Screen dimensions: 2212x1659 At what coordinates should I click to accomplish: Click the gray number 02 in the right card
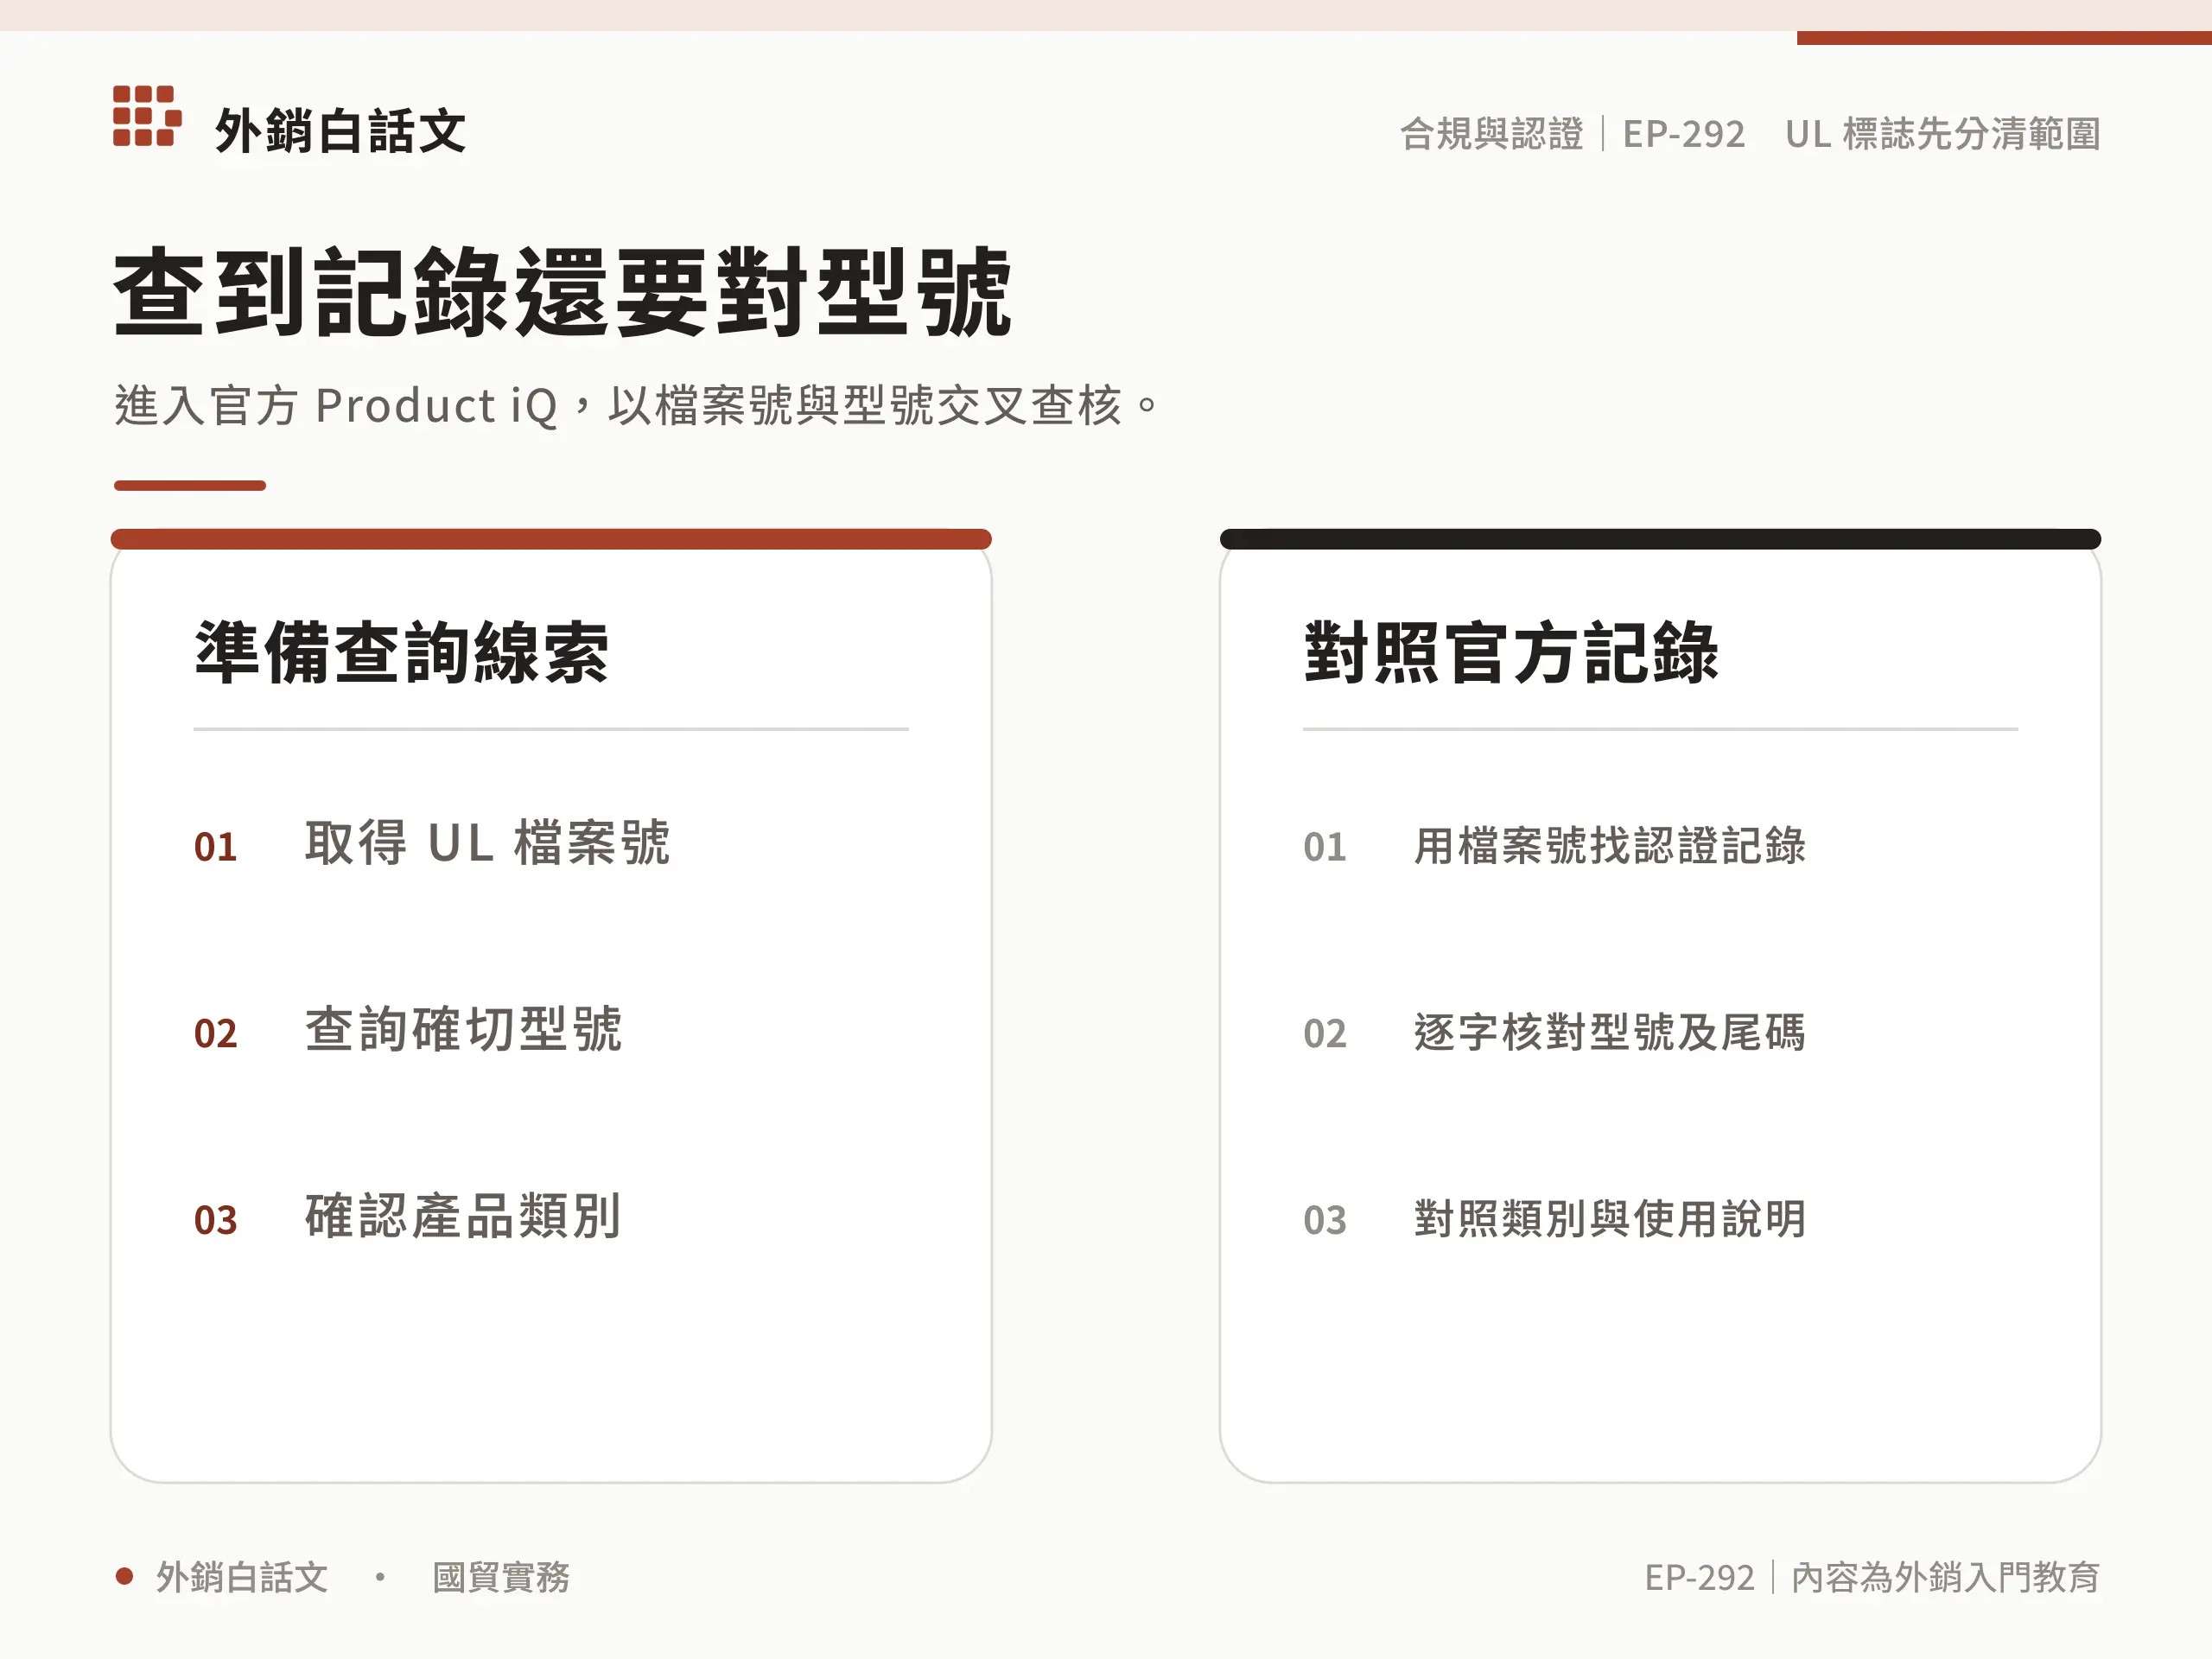point(1324,1034)
